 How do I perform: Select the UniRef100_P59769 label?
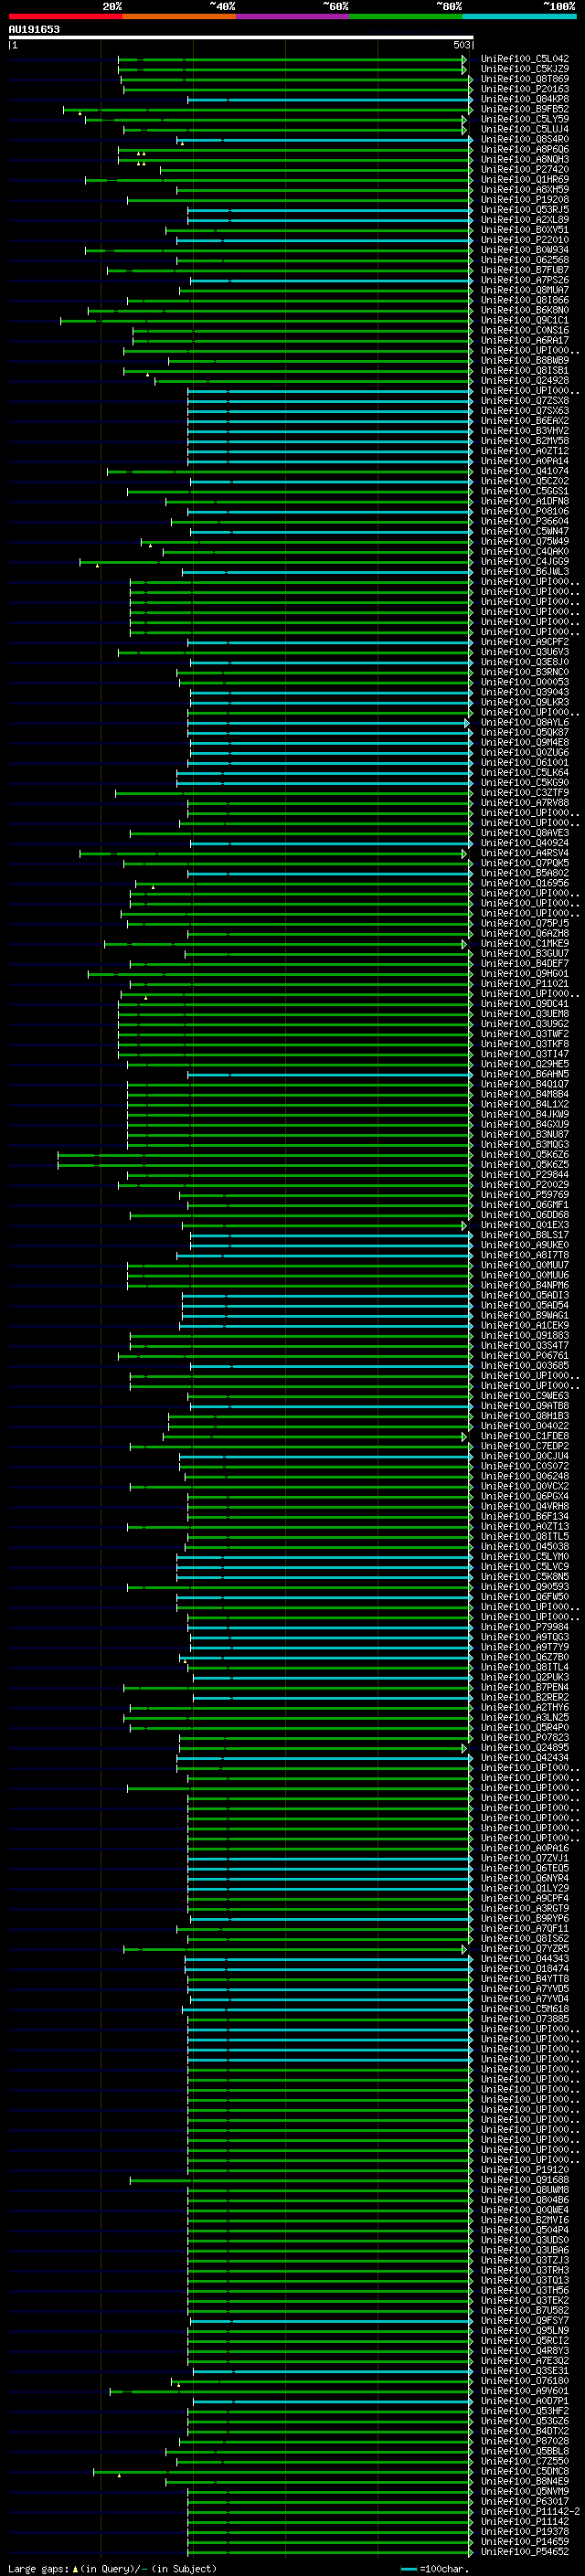pyautogui.click(x=525, y=1195)
